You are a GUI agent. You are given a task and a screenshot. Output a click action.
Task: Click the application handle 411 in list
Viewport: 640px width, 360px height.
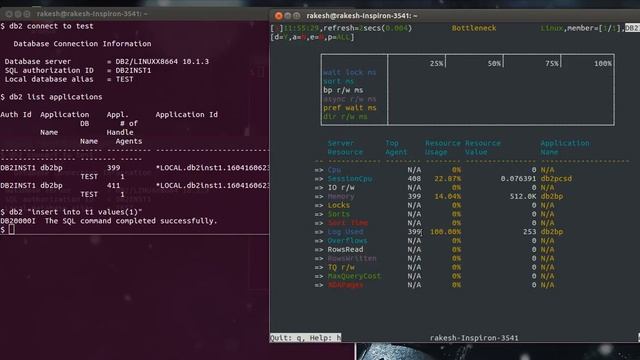[x=113, y=186]
